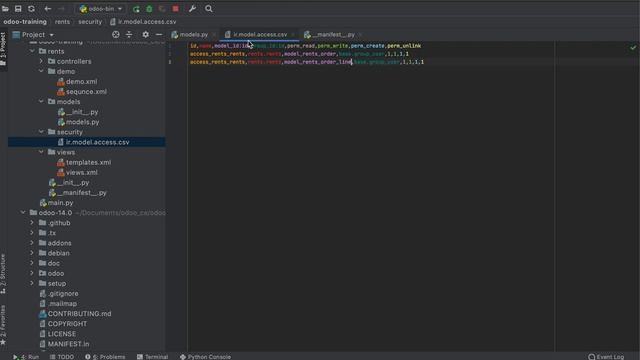Collapse the views folder
The height and width of the screenshot is (360, 640).
41,152
